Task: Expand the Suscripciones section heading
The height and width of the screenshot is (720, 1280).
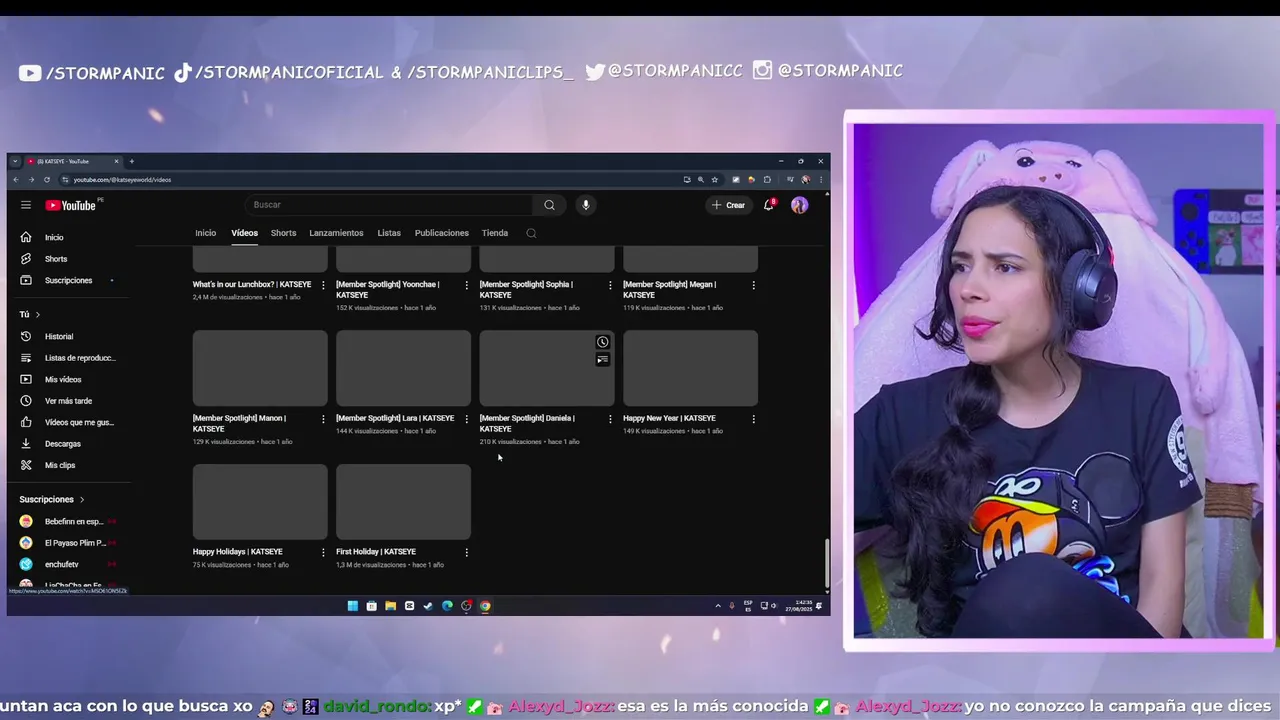Action: tap(52, 499)
